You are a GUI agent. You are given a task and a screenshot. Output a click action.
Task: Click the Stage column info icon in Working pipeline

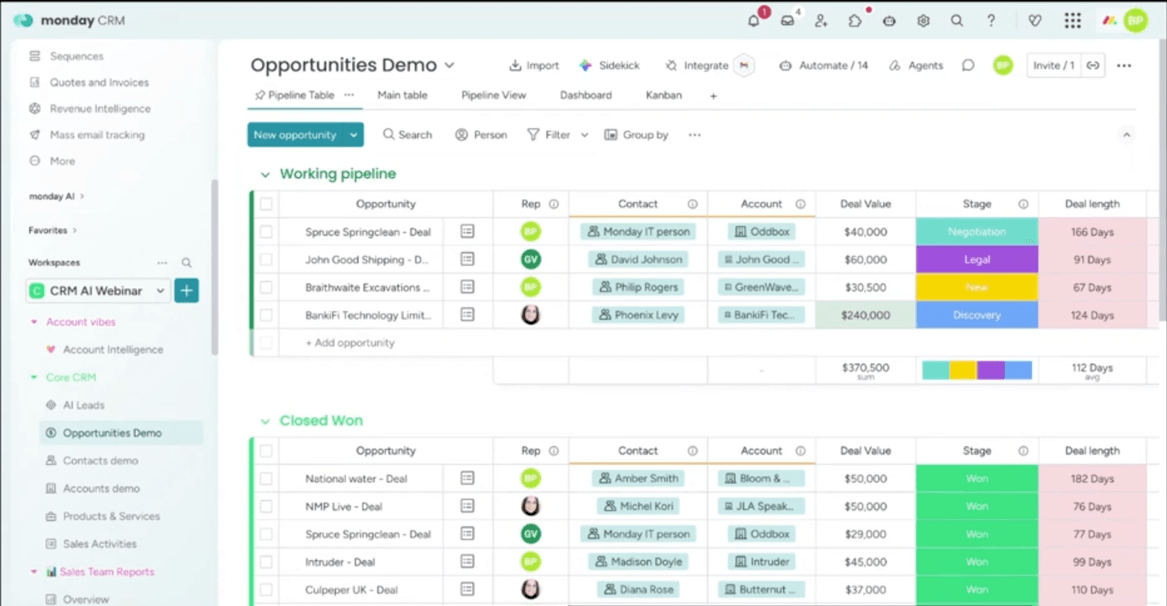(x=1023, y=204)
